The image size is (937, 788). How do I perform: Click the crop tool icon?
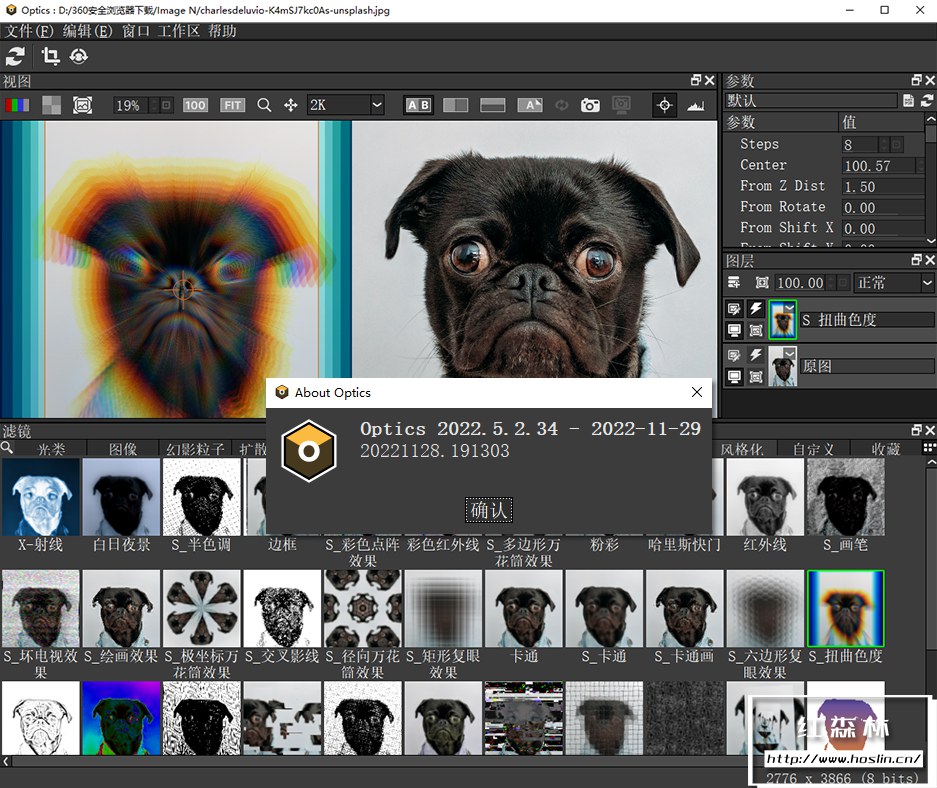pos(49,57)
